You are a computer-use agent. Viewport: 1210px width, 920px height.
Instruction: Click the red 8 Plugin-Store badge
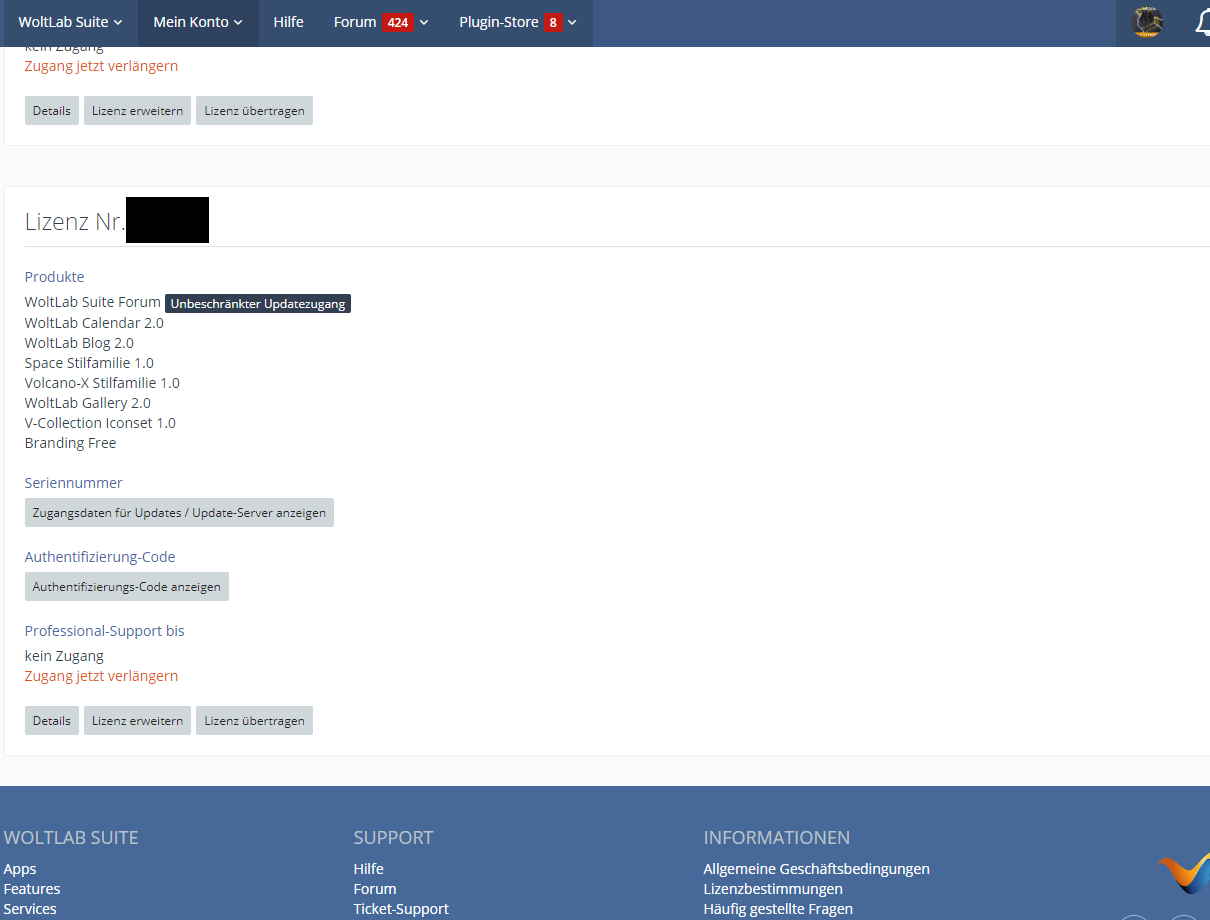[x=553, y=22]
